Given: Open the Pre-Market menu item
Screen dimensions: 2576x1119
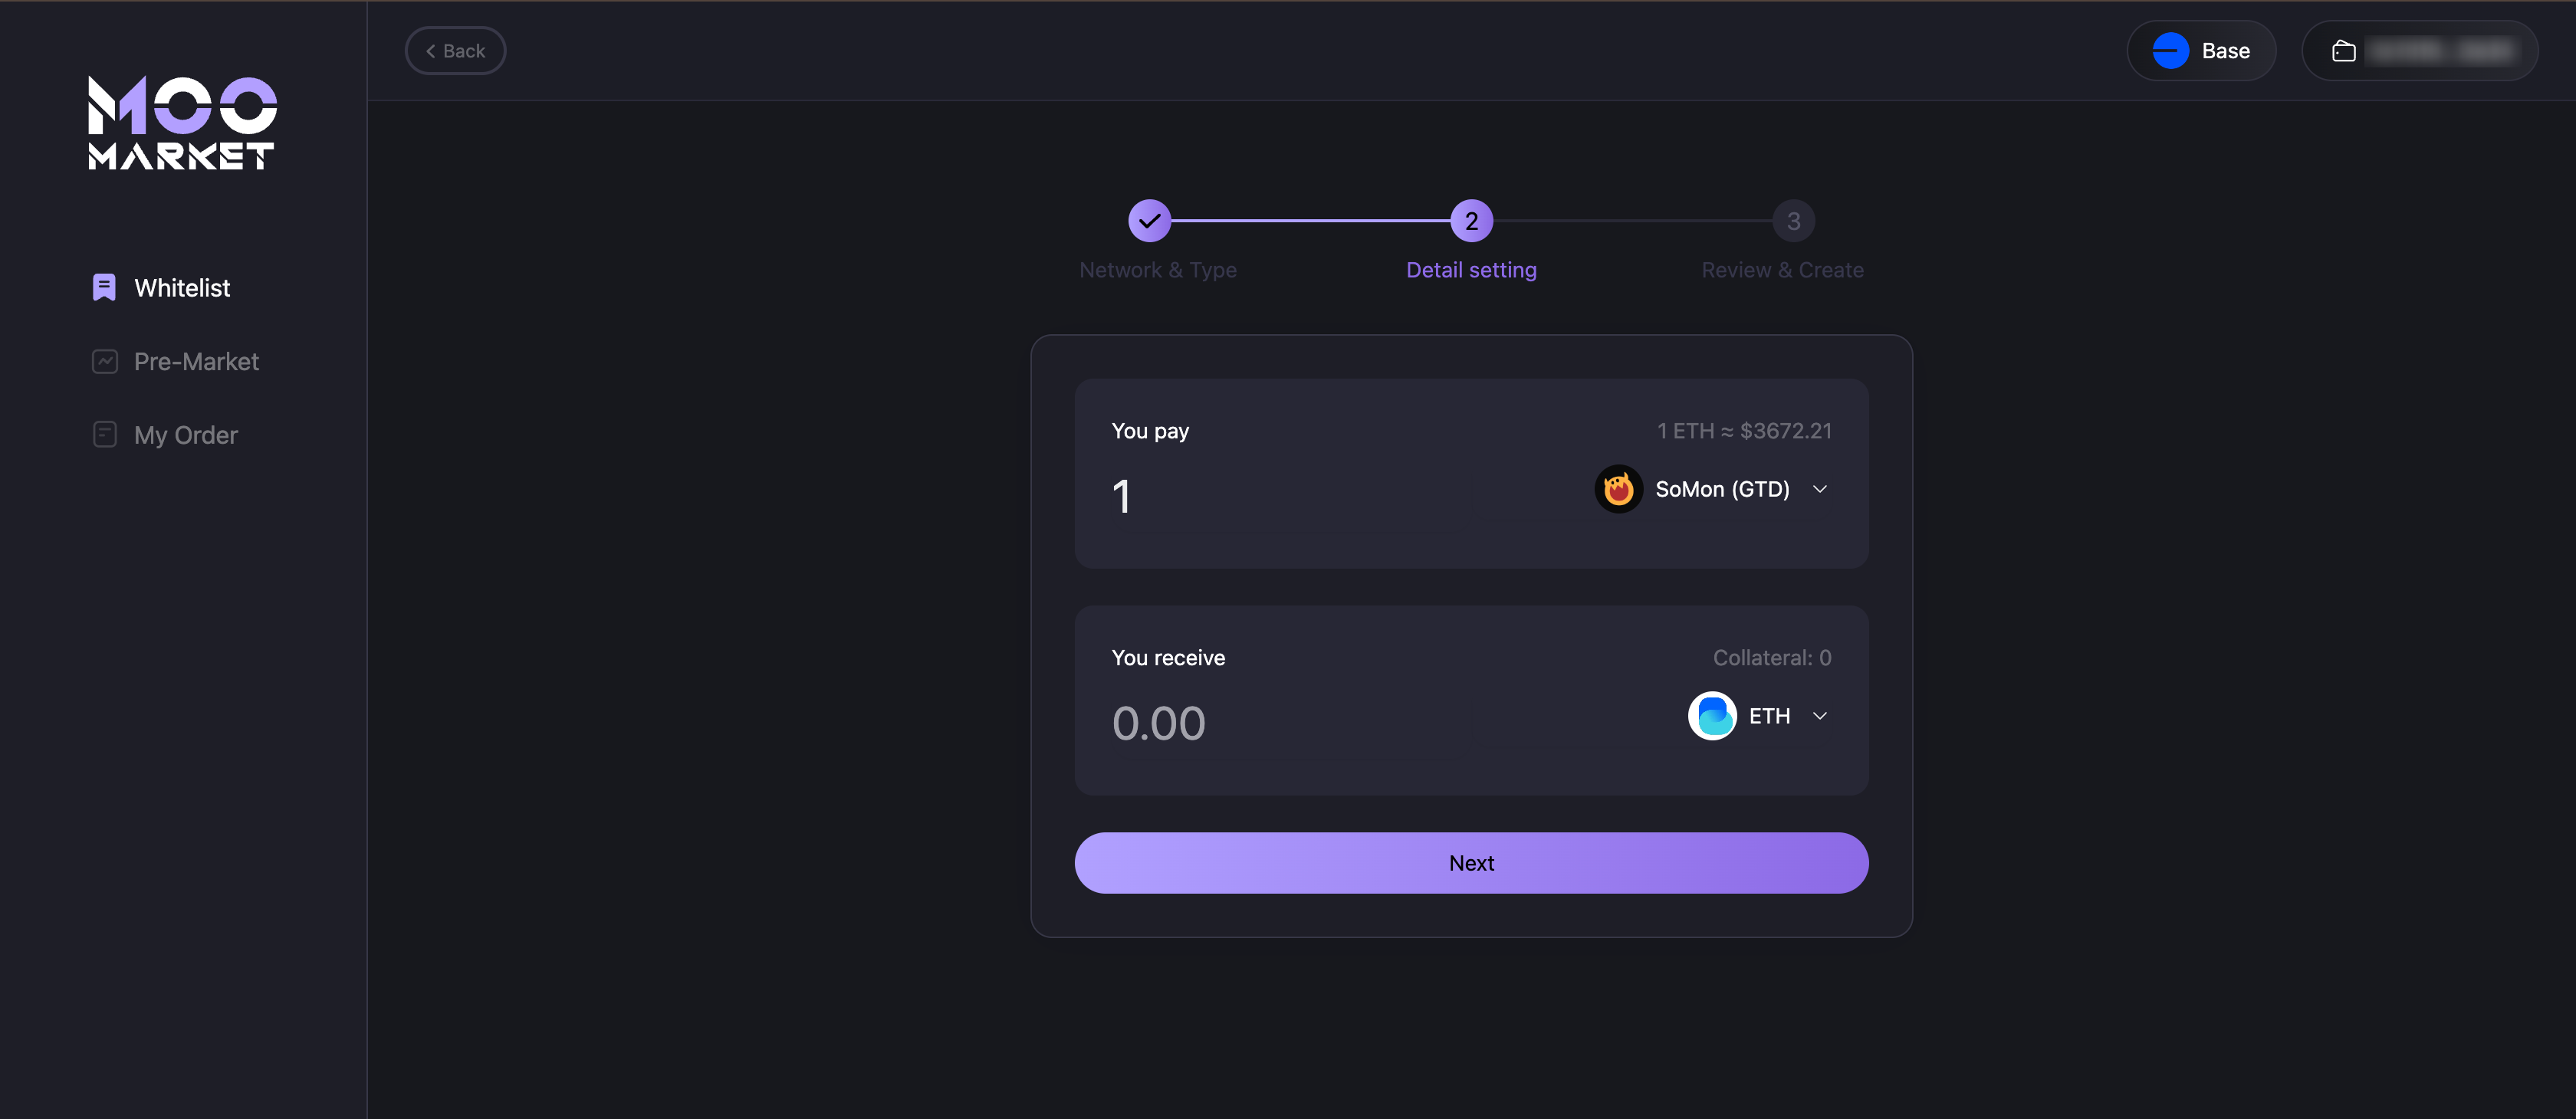Looking at the screenshot, I should click(x=196, y=362).
